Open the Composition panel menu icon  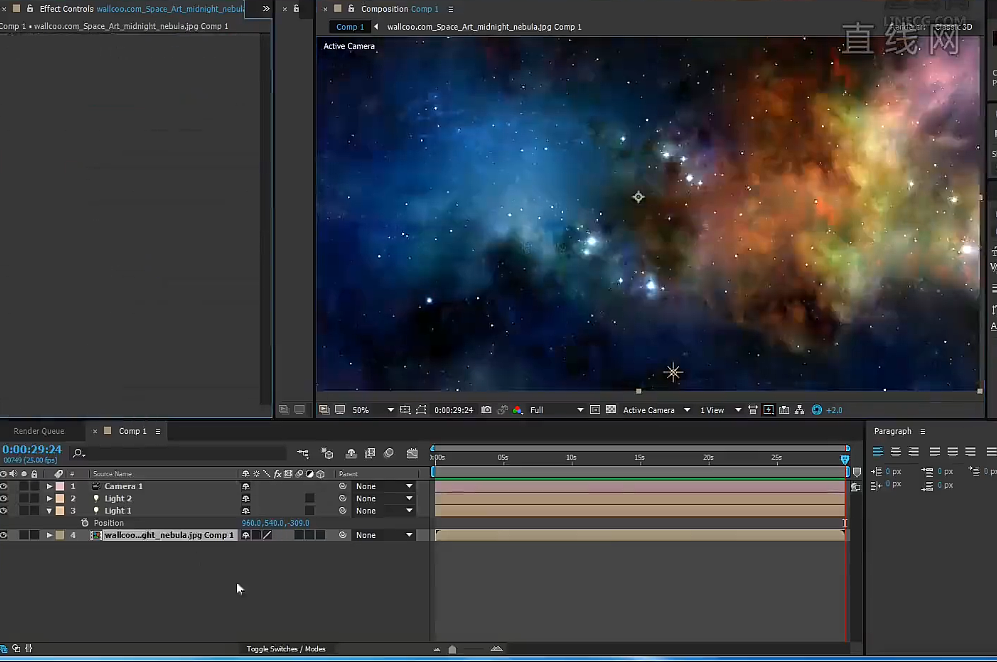[x=451, y=10]
